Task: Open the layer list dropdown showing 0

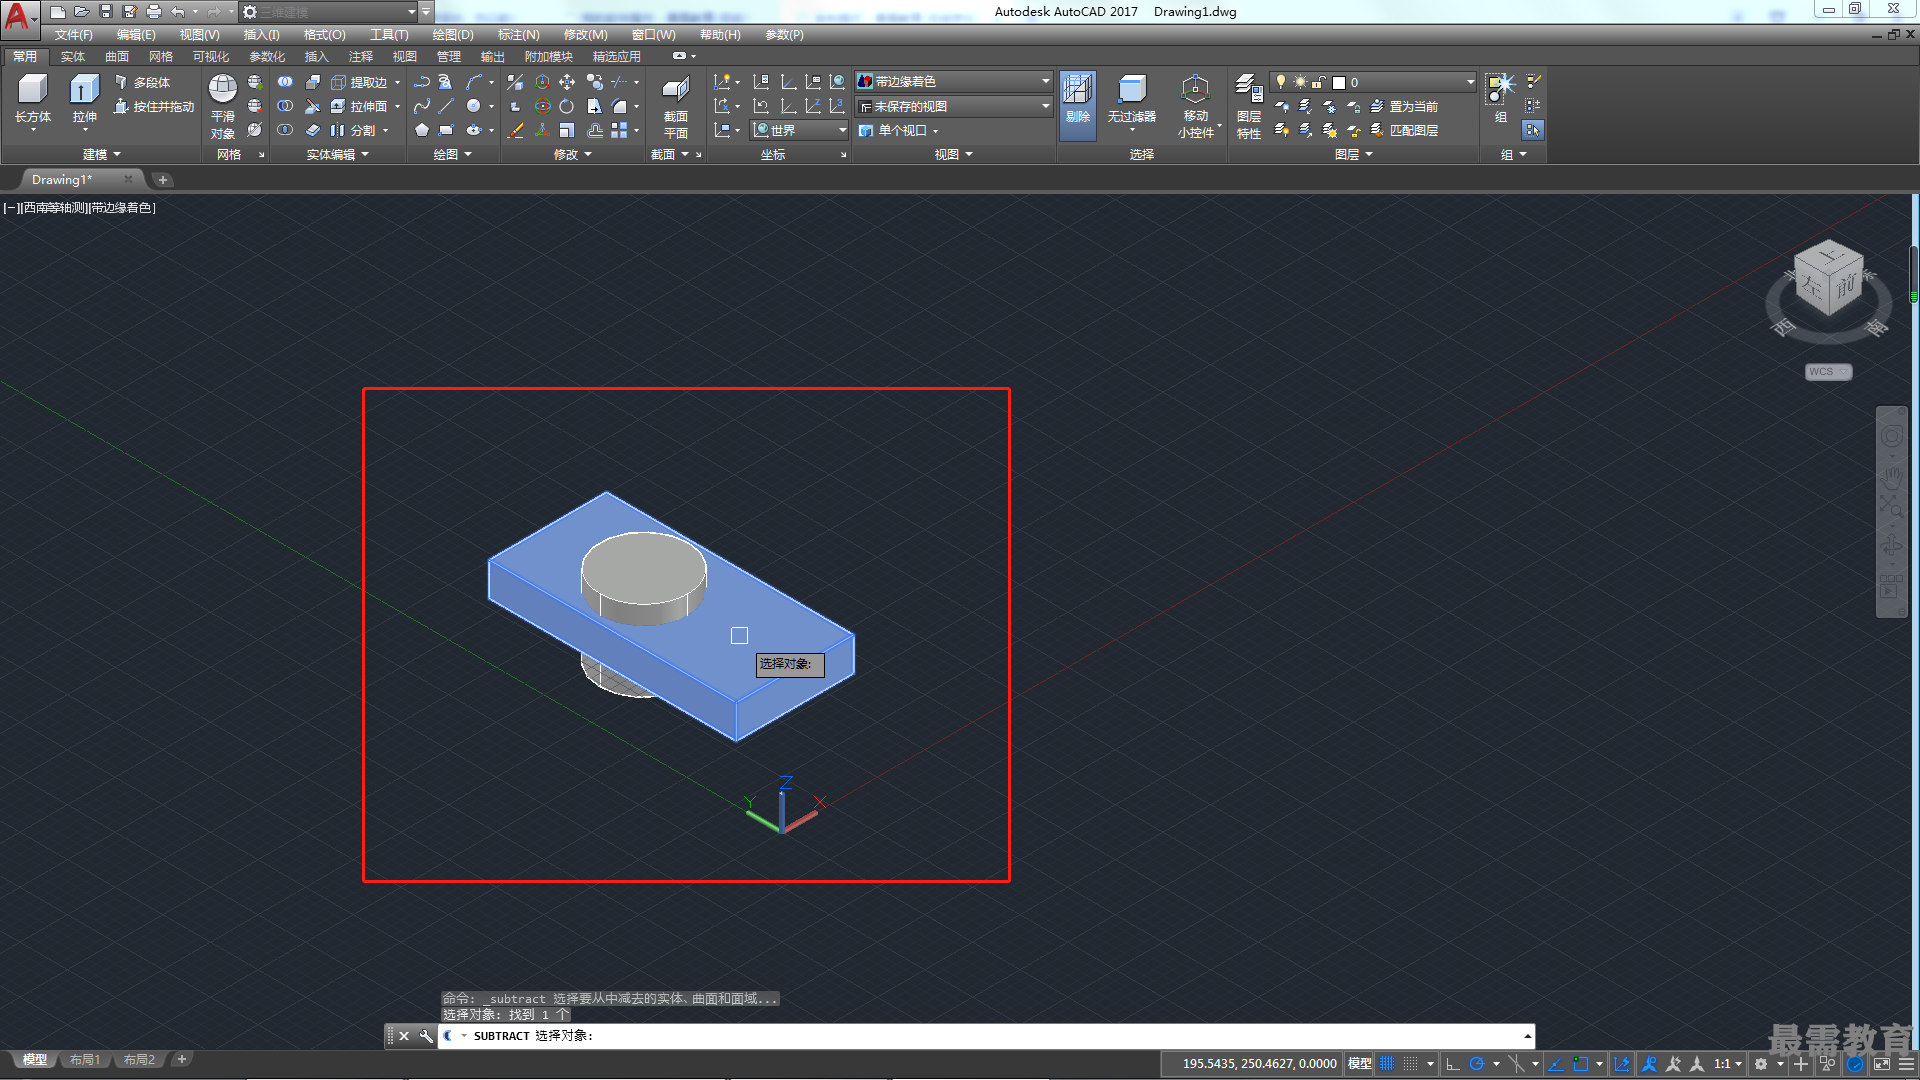Action: (1373, 82)
